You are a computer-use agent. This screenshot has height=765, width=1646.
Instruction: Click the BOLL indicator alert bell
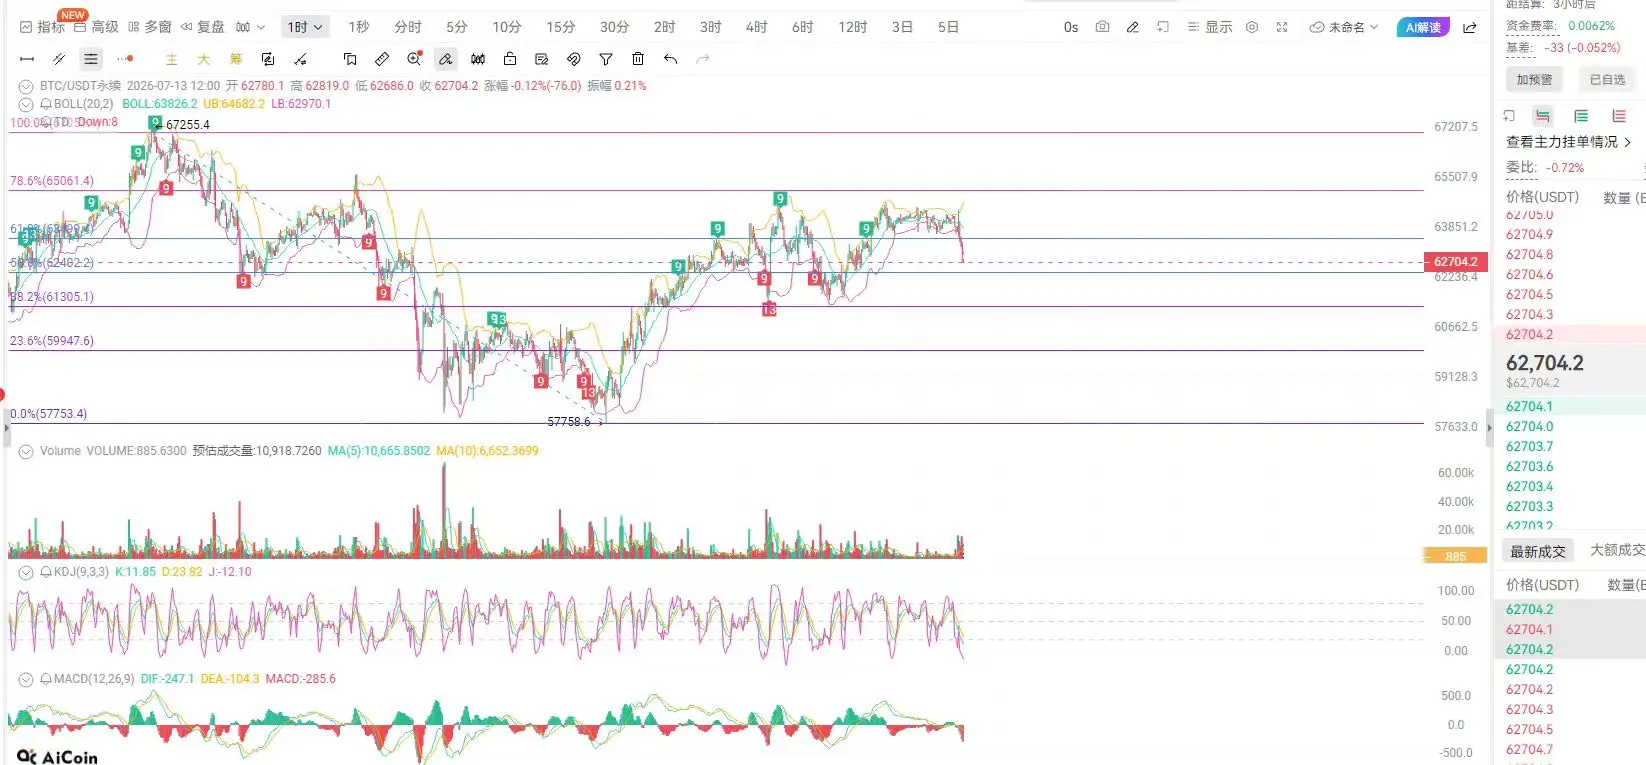(45, 104)
